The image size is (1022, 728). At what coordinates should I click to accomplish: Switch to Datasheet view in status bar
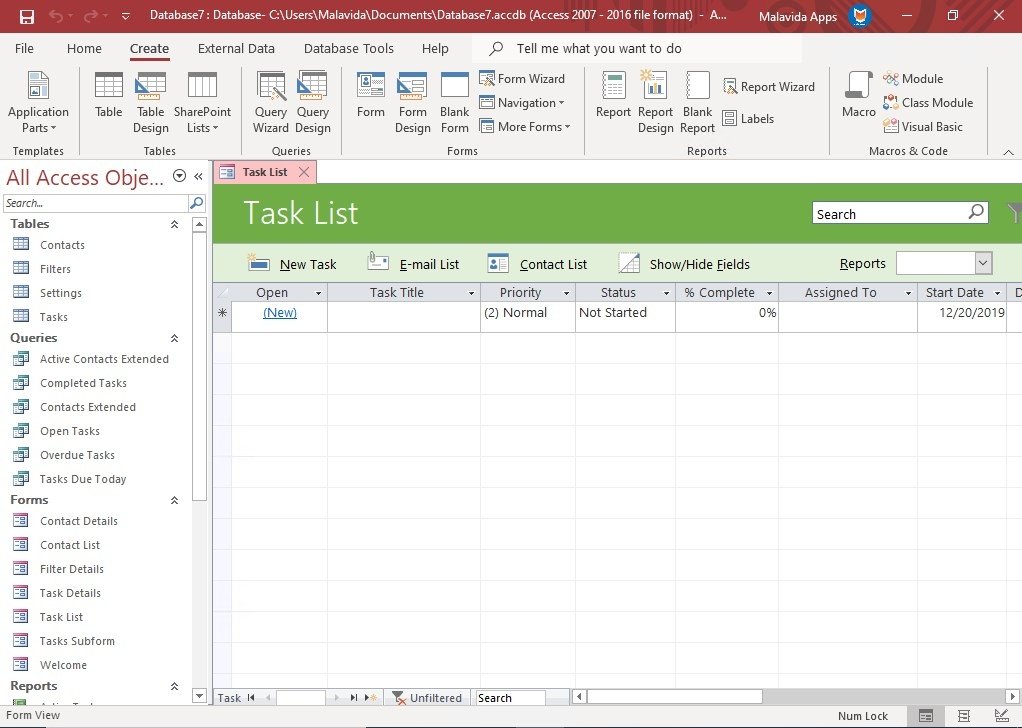(x=963, y=716)
